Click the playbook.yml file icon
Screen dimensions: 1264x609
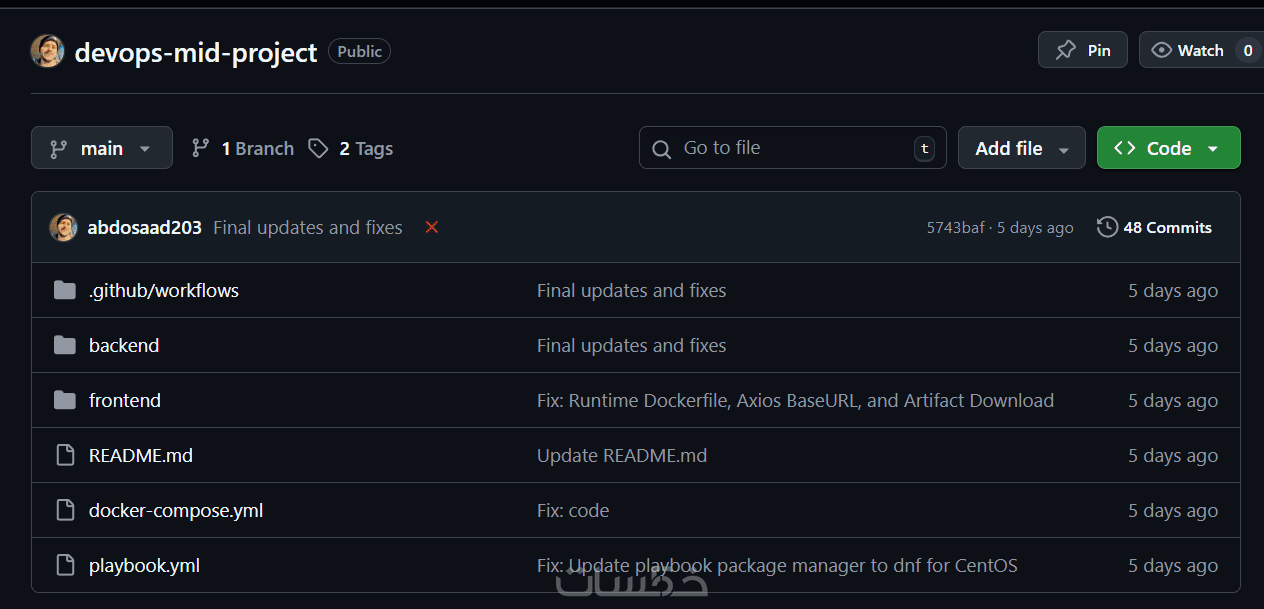click(65, 565)
